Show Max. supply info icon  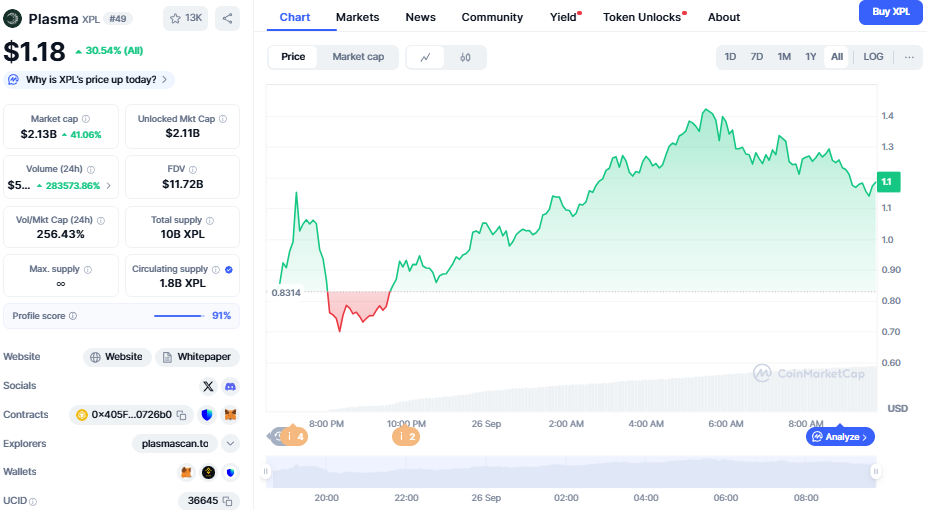click(88, 269)
